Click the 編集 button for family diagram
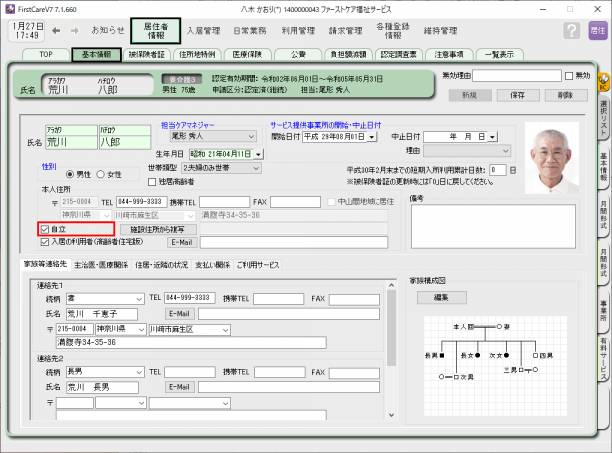 441,298
